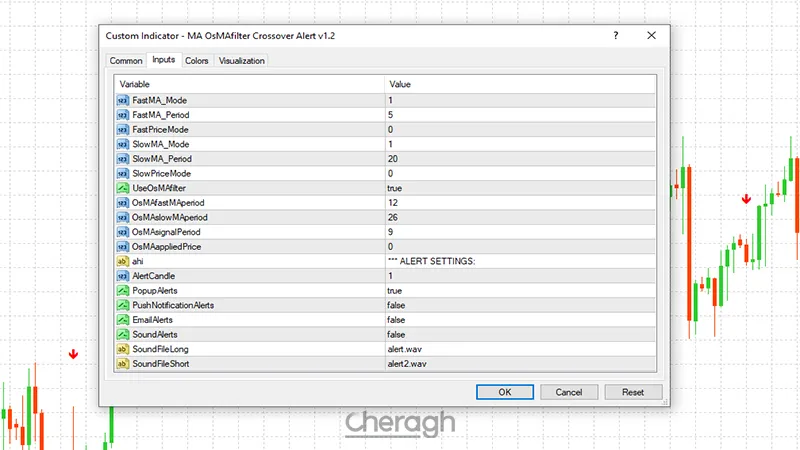Switch to the Visualization tab
The width and height of the screenshot is (800, 450).
242,61
